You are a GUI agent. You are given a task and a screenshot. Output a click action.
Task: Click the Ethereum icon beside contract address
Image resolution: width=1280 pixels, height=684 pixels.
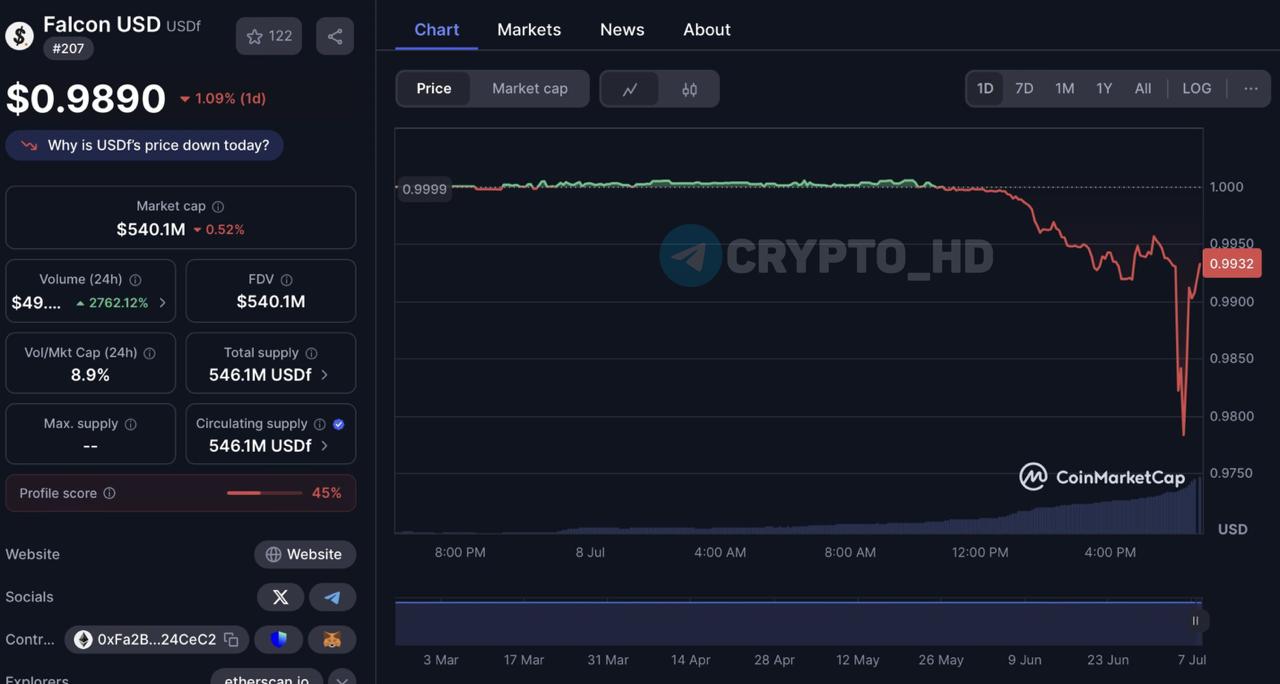click(83, 639)
